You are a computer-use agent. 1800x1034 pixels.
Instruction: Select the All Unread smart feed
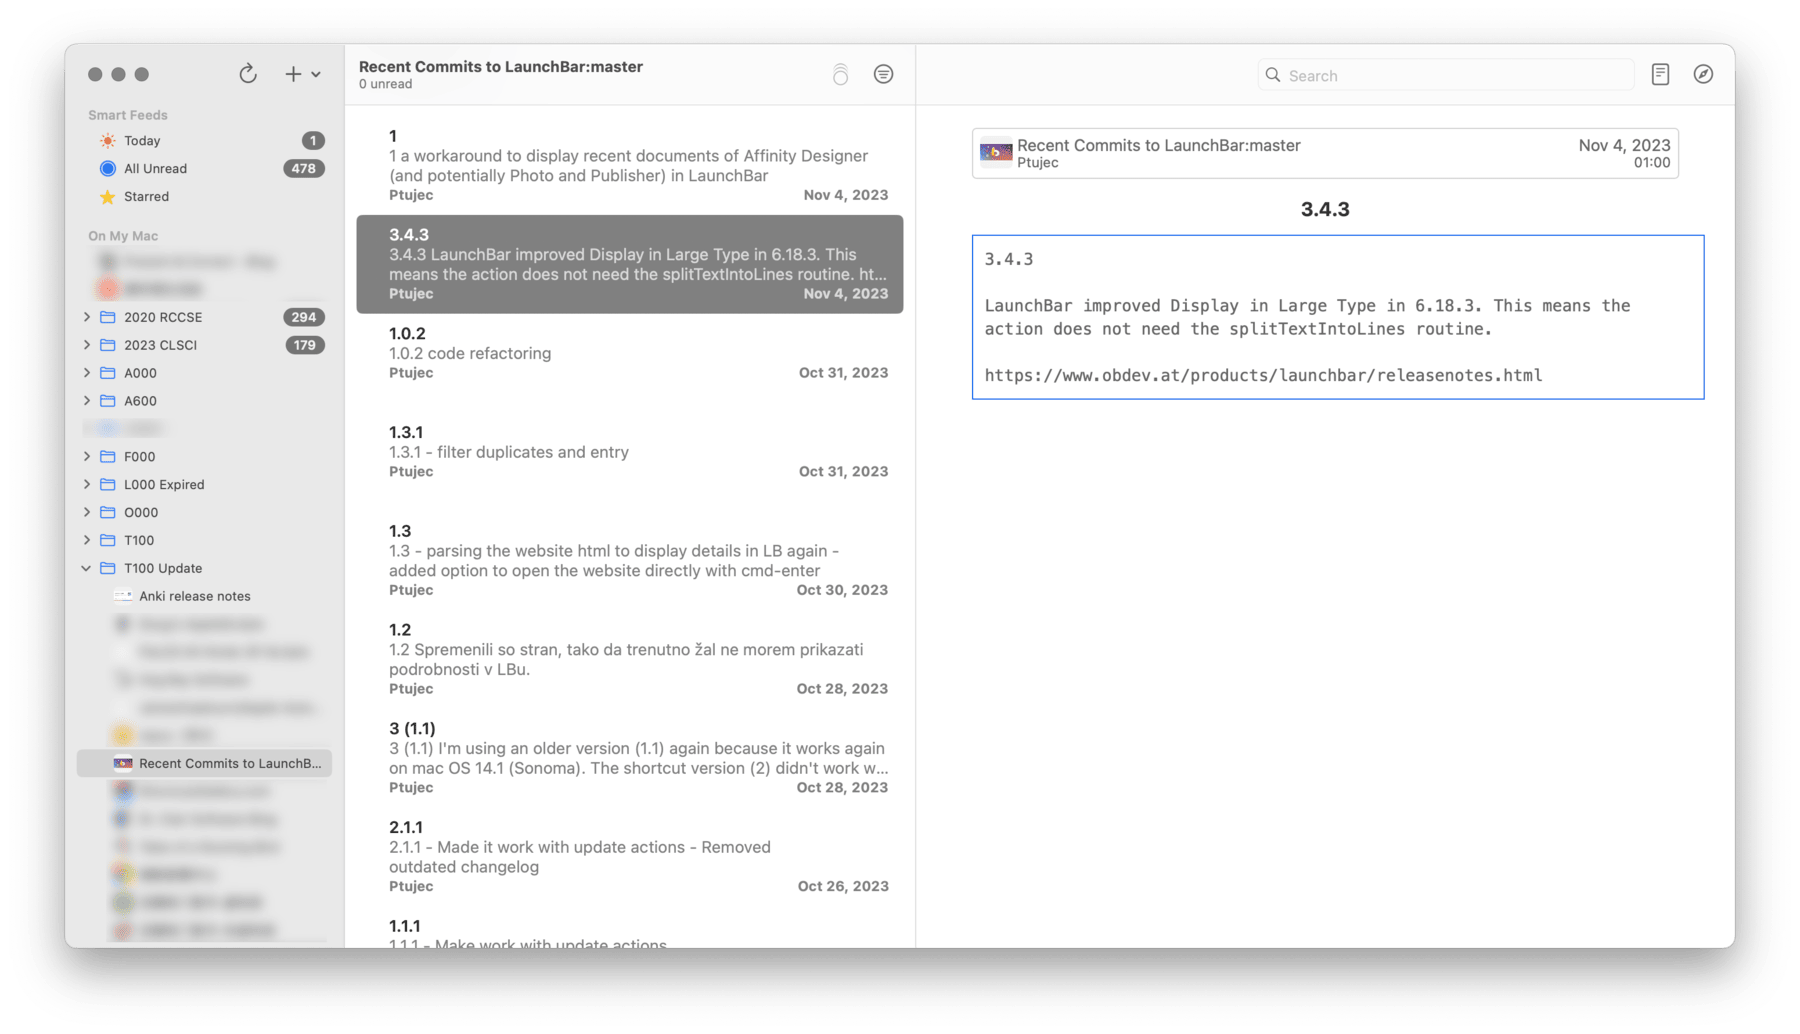(205, 169)
